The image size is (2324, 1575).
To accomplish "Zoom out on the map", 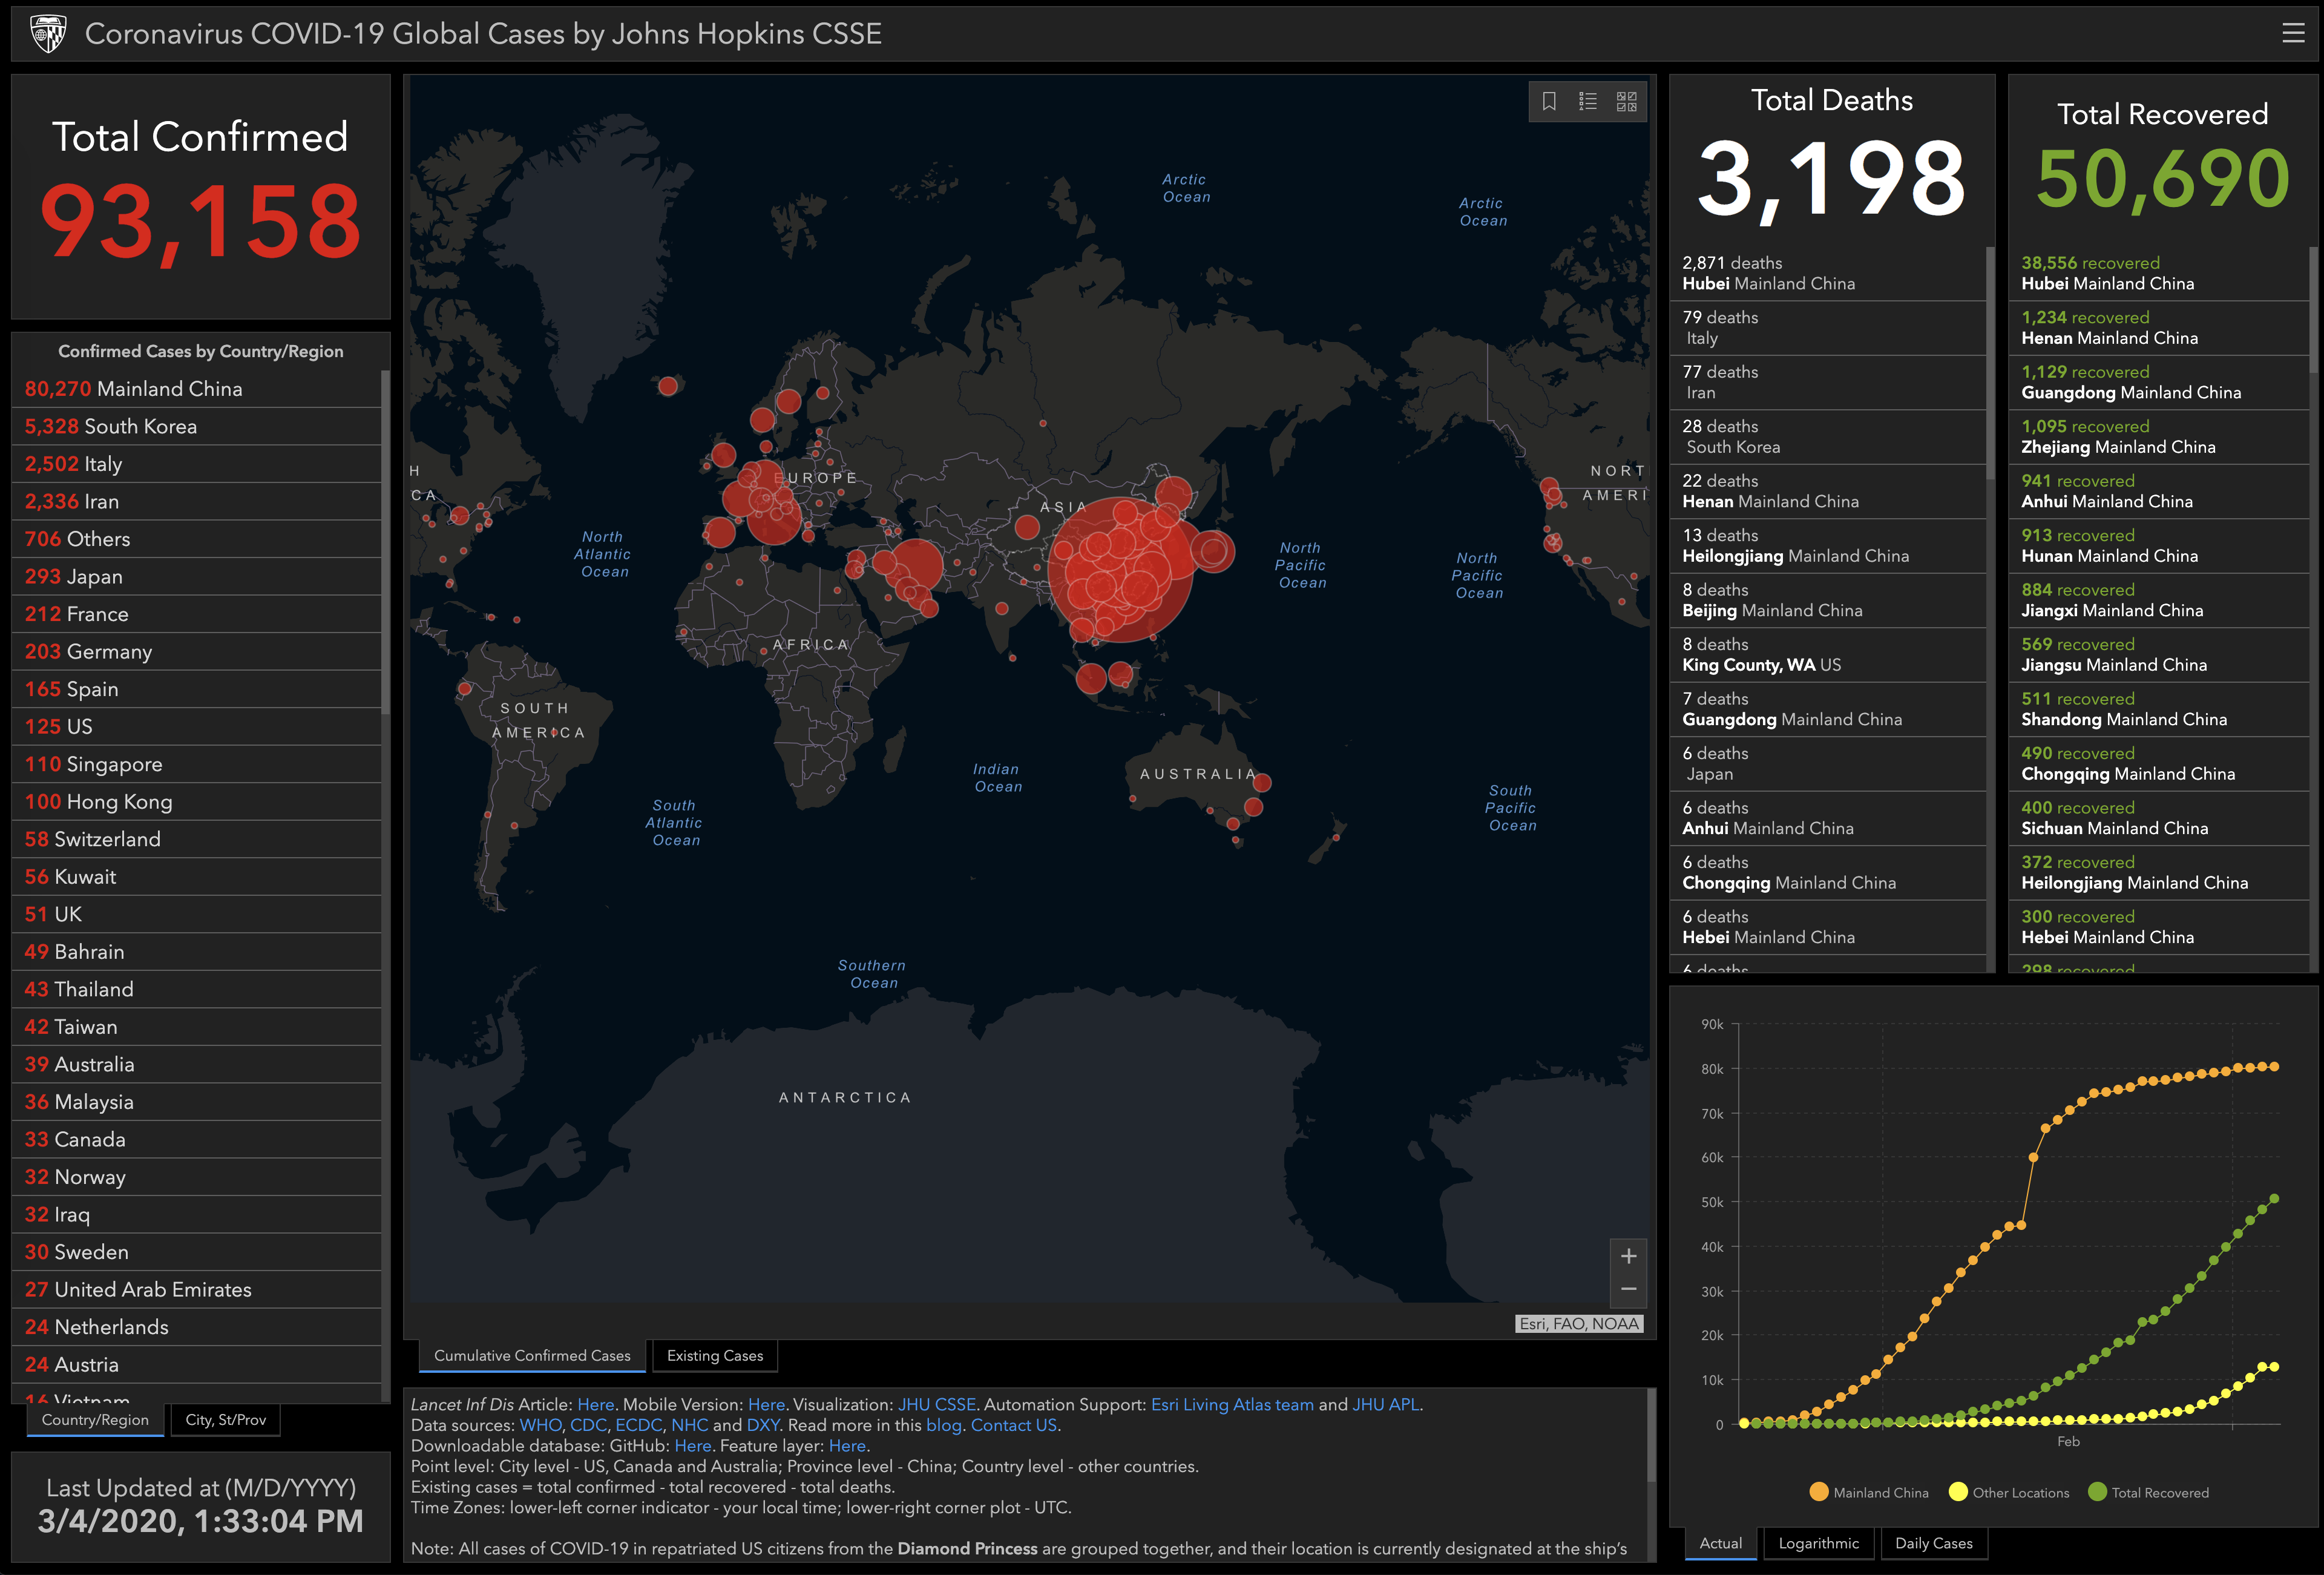I will pyautogui.click(x=1628, y=1289).
